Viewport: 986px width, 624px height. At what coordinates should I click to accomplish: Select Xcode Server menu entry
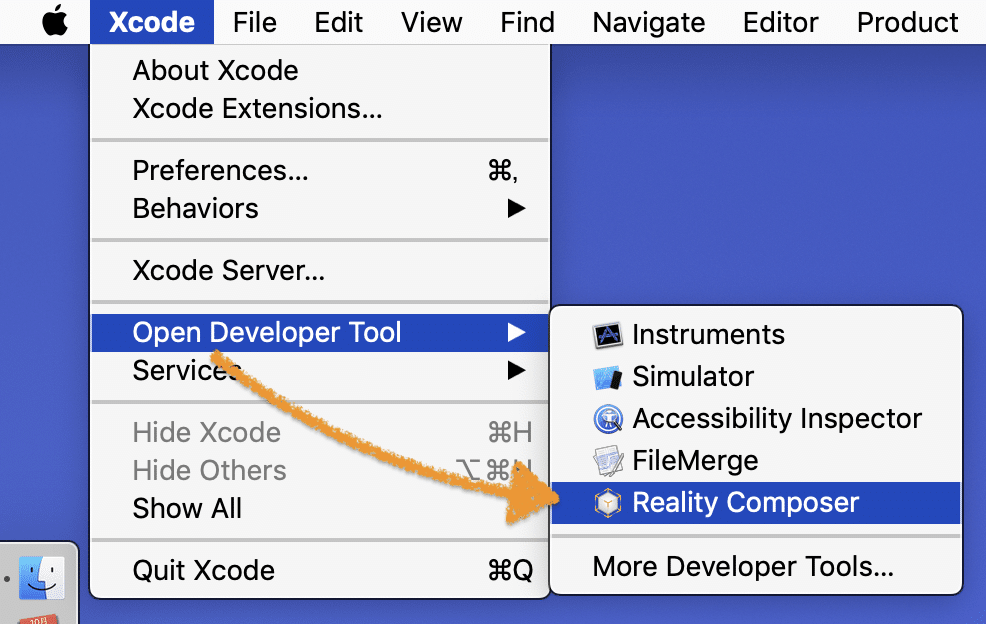point(228,270)
